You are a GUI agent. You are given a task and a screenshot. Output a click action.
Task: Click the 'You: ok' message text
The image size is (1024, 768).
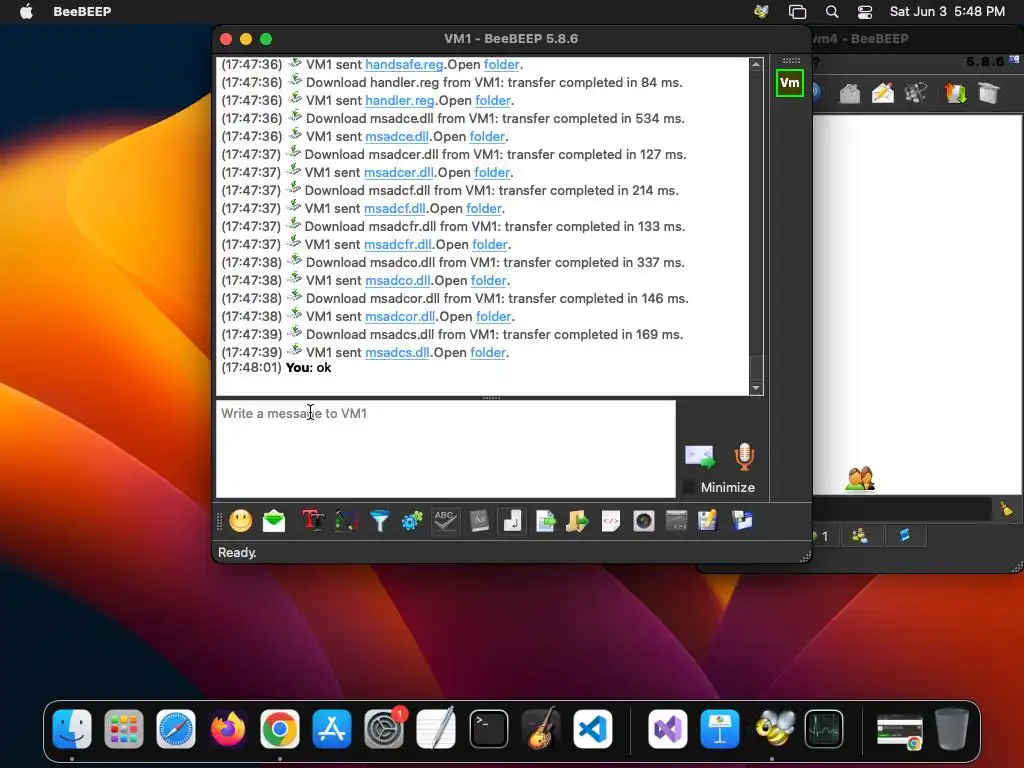click(x=308, y=368)
